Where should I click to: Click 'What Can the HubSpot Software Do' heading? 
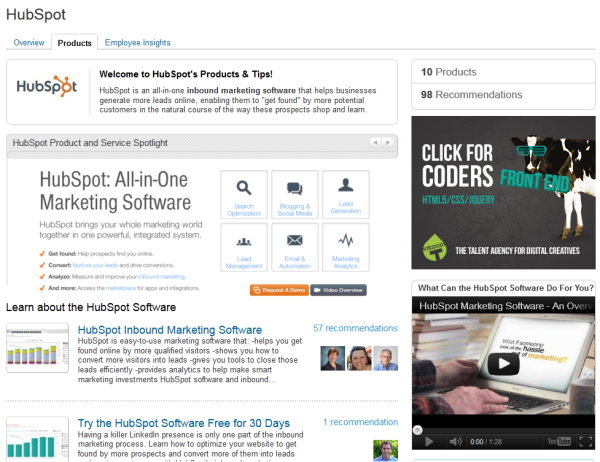pyautogui.click(x=505, y=288)
